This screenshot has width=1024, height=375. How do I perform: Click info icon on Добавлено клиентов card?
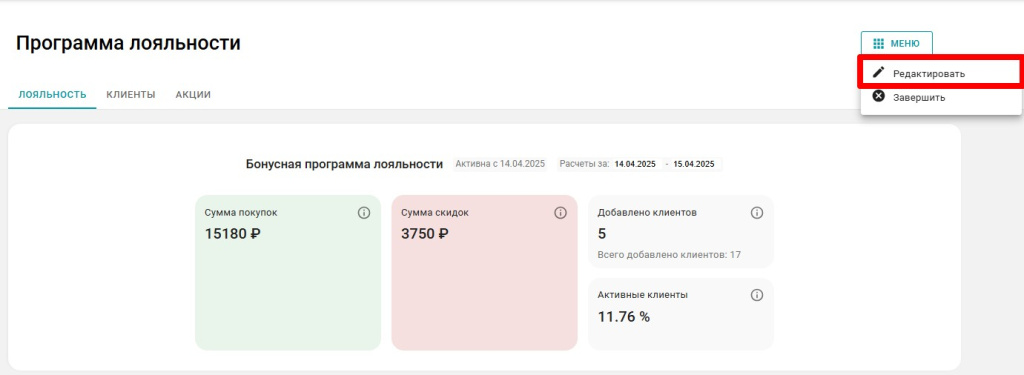pos(757,213)
